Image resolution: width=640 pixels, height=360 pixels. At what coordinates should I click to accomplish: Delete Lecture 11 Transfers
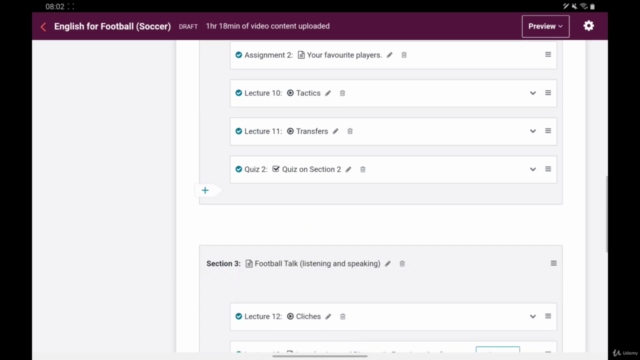click(x=350, y=131)
